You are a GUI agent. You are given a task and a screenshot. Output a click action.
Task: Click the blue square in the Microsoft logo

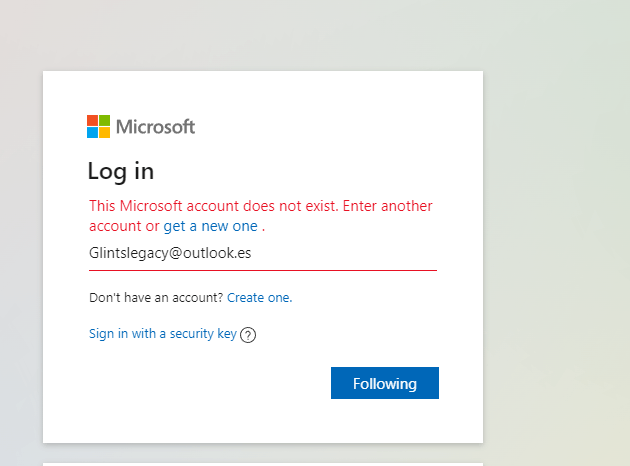coord(92,132)
